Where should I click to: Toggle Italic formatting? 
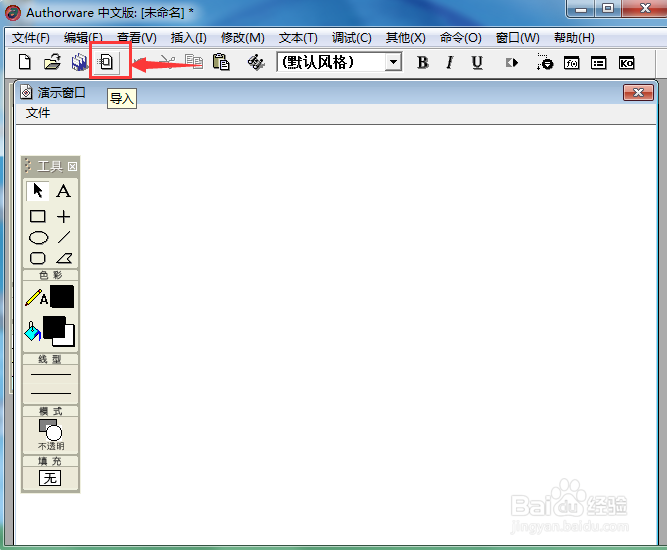[x=449, y=63]
